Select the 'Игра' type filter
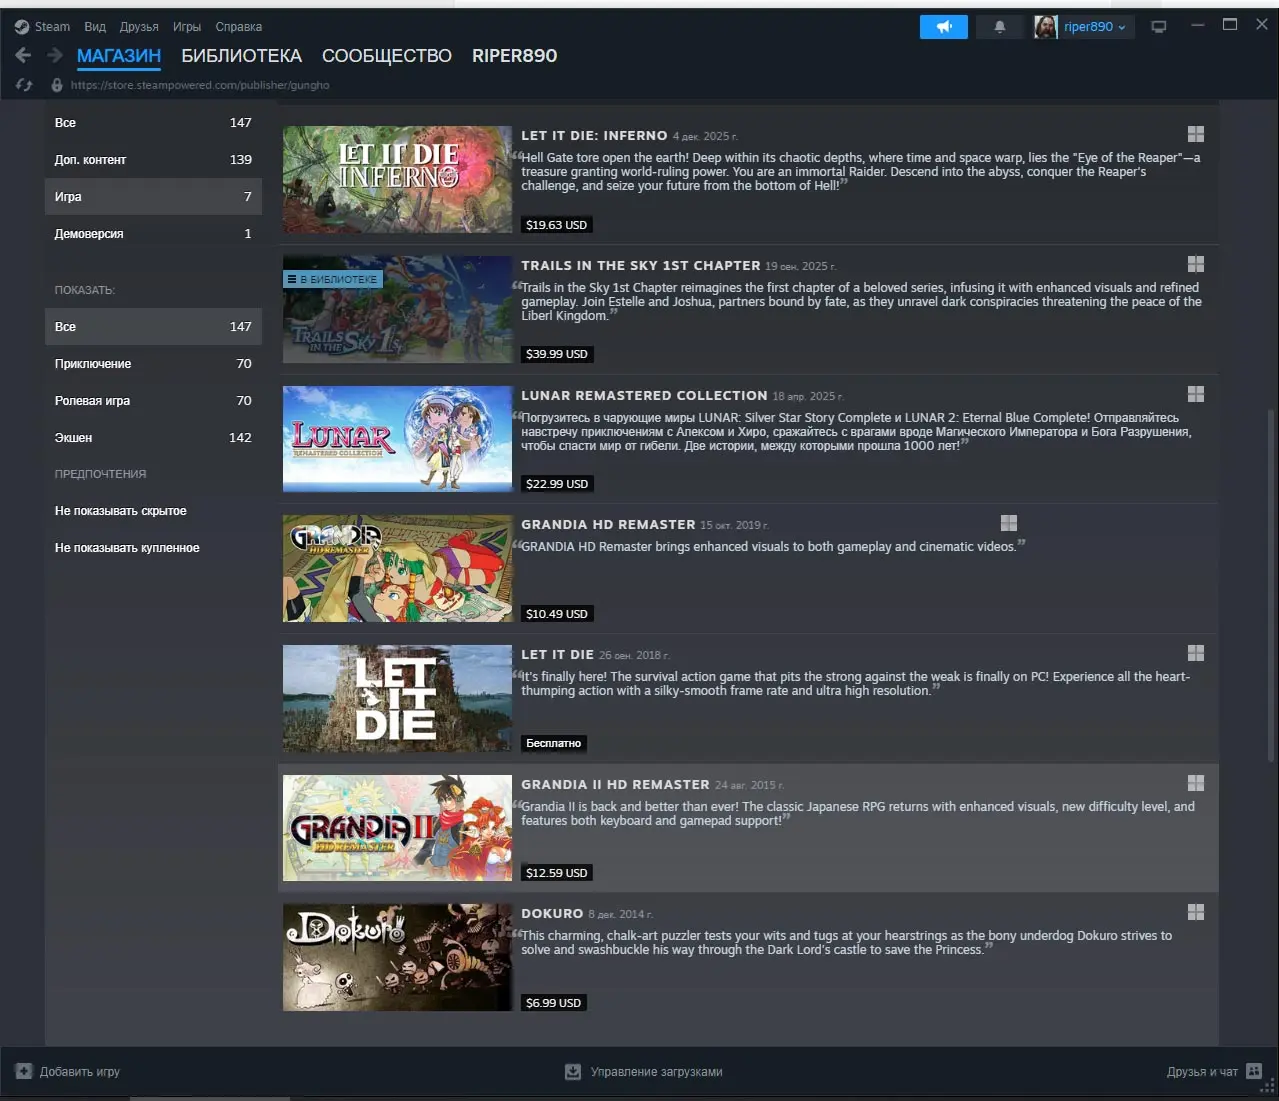1279x1101 pixels. pyautogui.click(x=153, y=197)
